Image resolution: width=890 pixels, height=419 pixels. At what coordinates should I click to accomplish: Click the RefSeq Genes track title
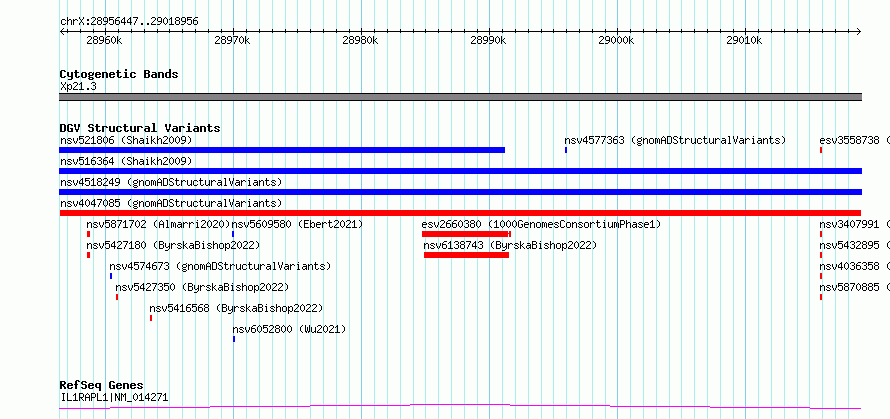pyautogui.click(x=101, y=386)
